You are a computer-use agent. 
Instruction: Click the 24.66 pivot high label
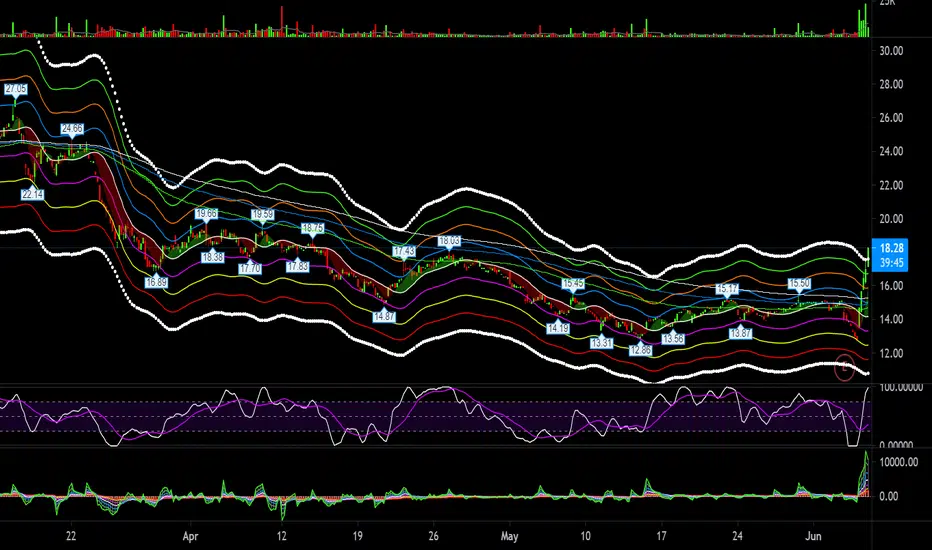pyautogui.click(x=73, y=128)
